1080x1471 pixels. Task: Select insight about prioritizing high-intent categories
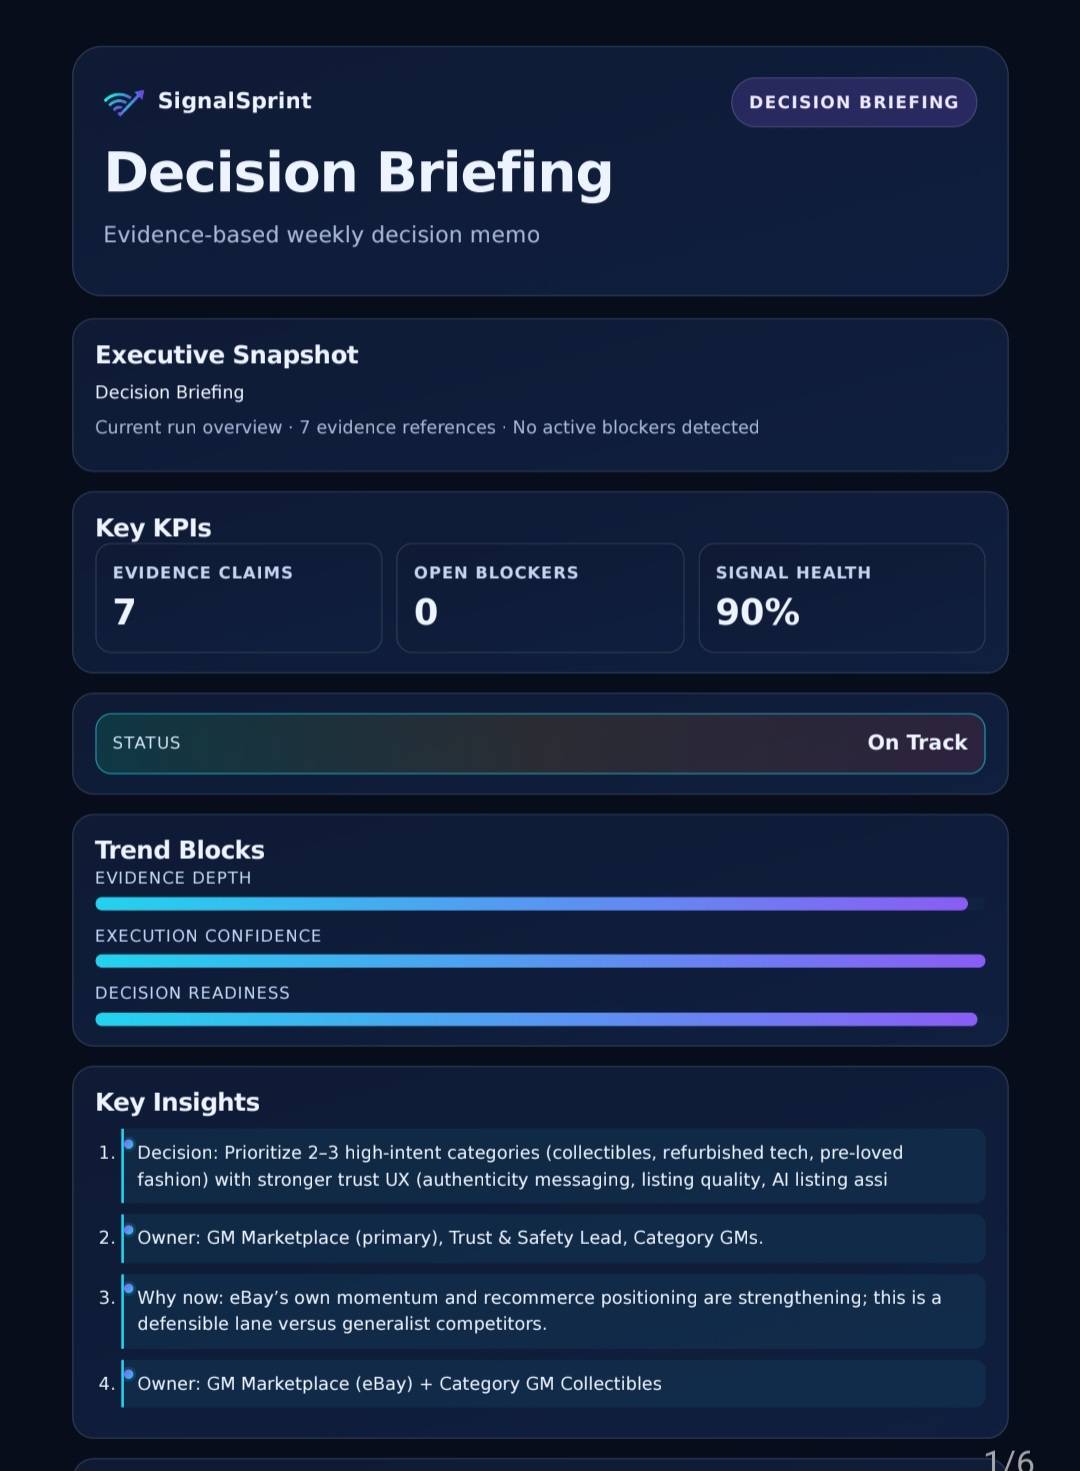tap(553, 1166)
